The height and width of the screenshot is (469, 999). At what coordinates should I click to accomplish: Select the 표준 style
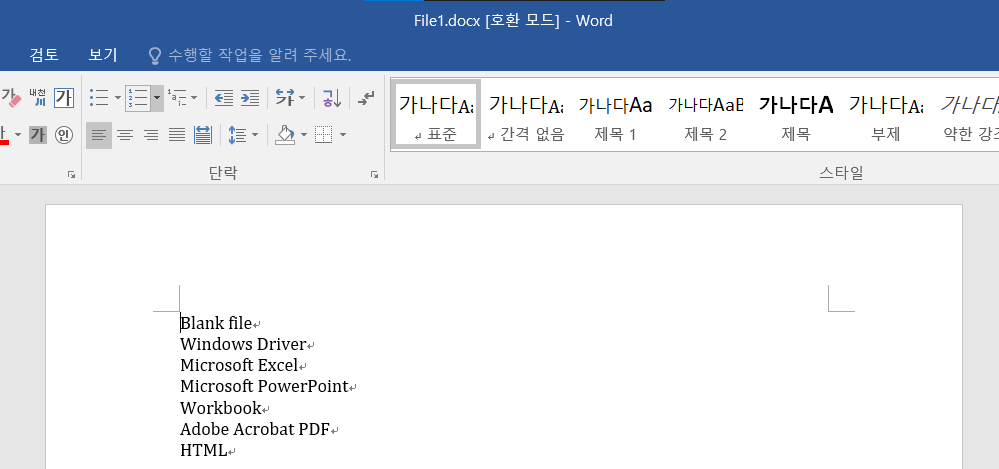tap(436, 115)
